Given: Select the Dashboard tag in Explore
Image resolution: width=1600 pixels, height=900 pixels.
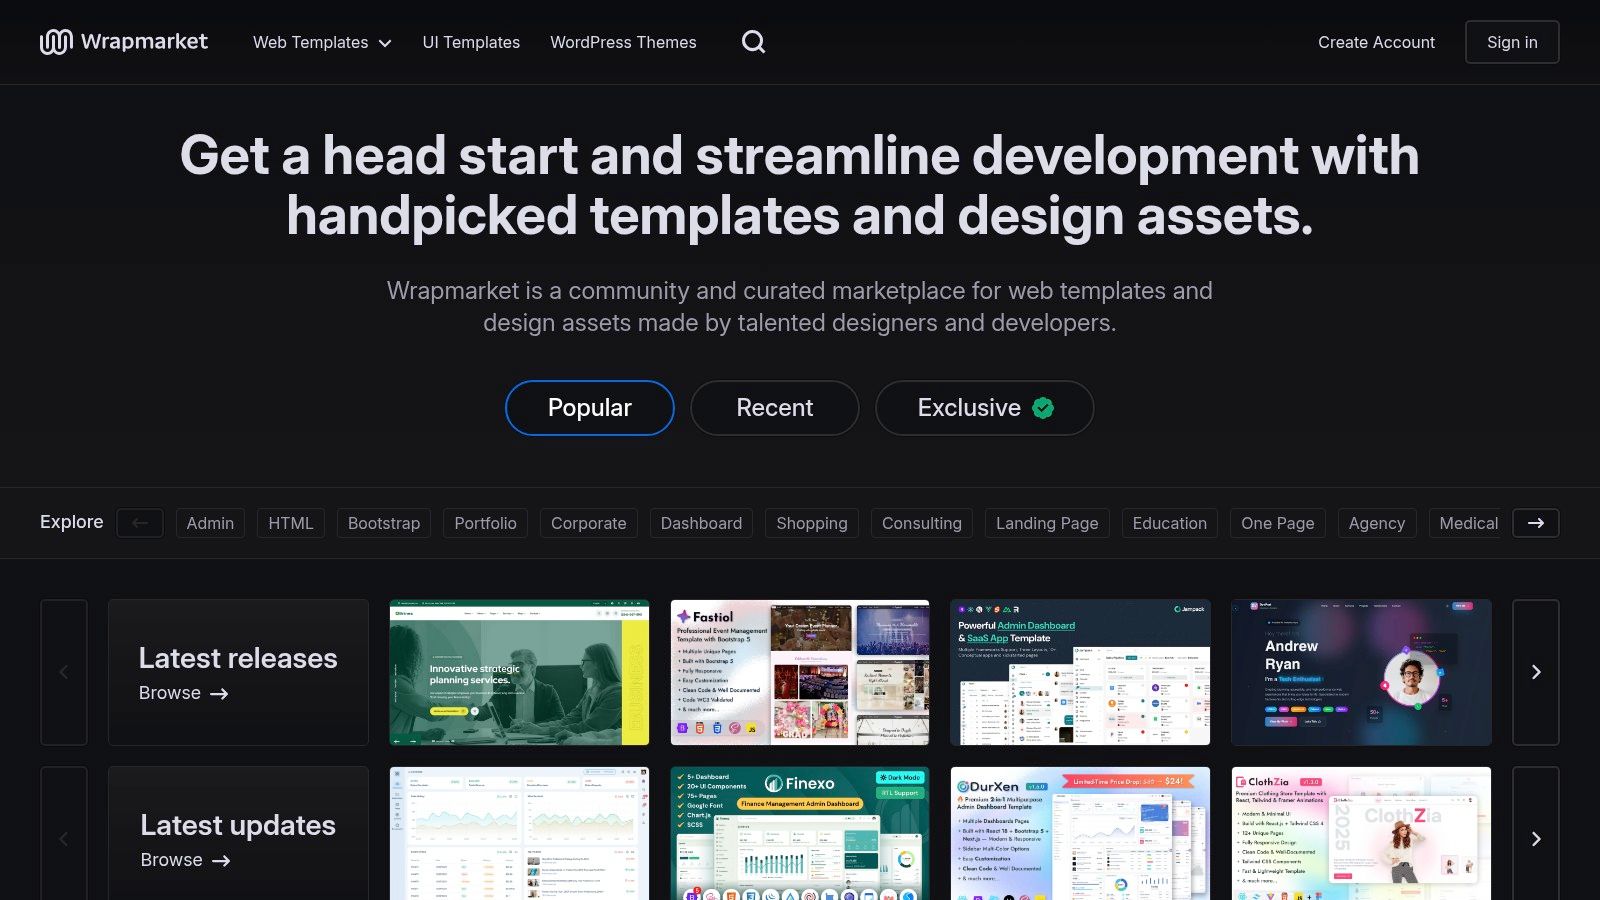Looking at the screenshot, I should point(701,523).
